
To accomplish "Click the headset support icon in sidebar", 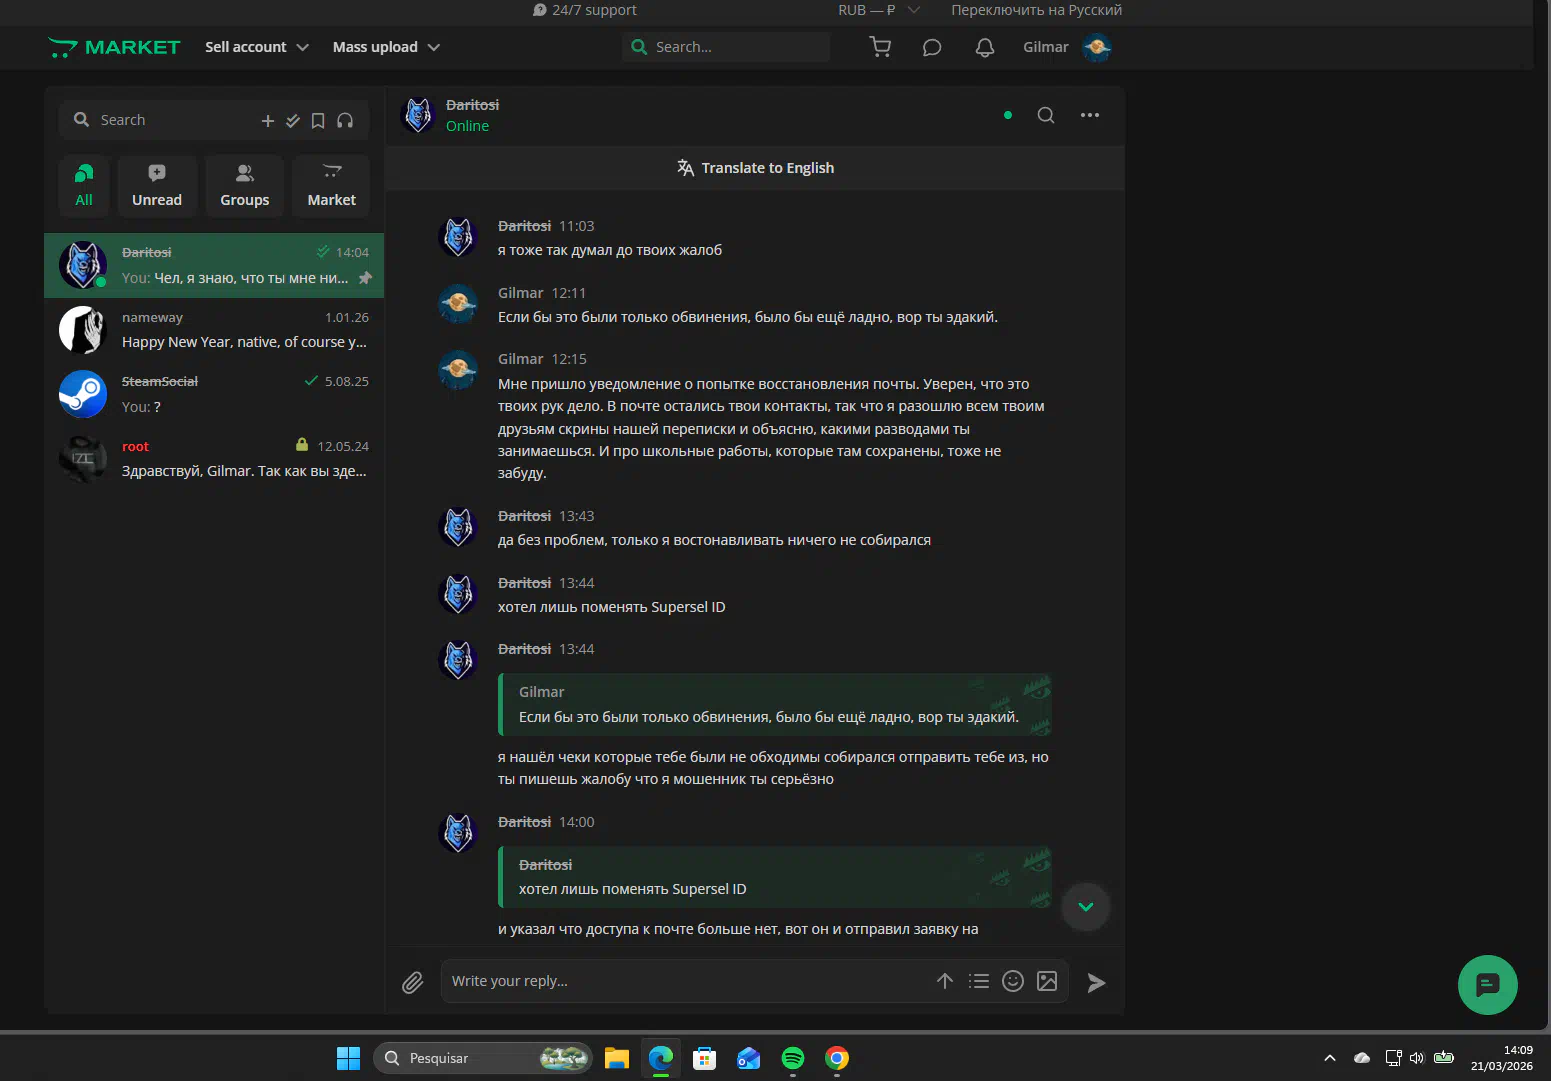I will click(x=345, y=120).
